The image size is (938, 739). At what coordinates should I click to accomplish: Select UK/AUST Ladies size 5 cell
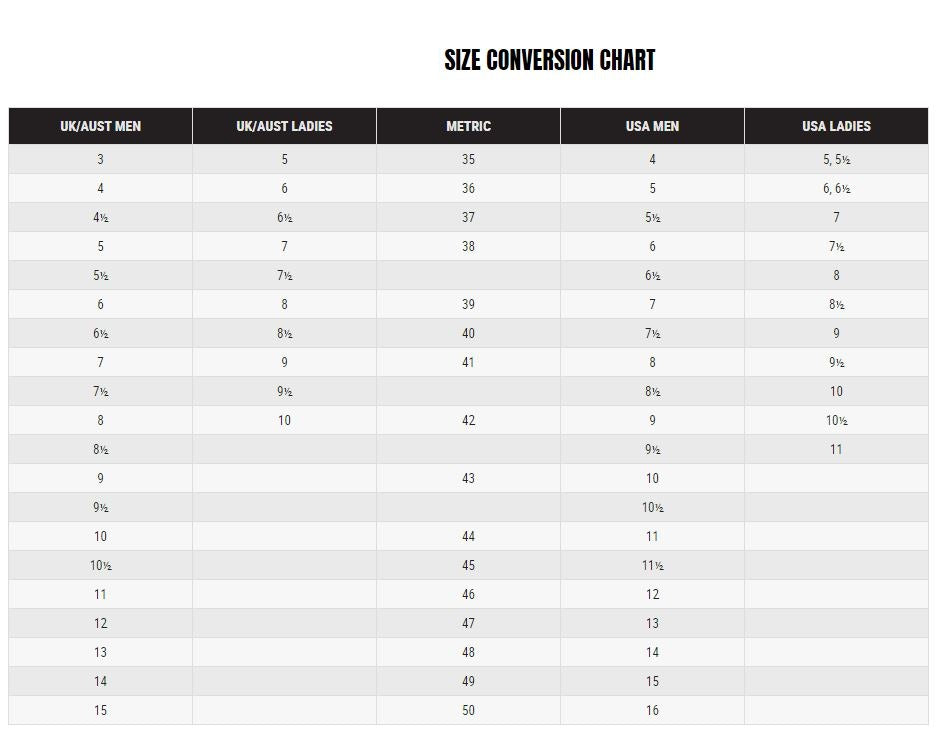click(x=284, y=159)
